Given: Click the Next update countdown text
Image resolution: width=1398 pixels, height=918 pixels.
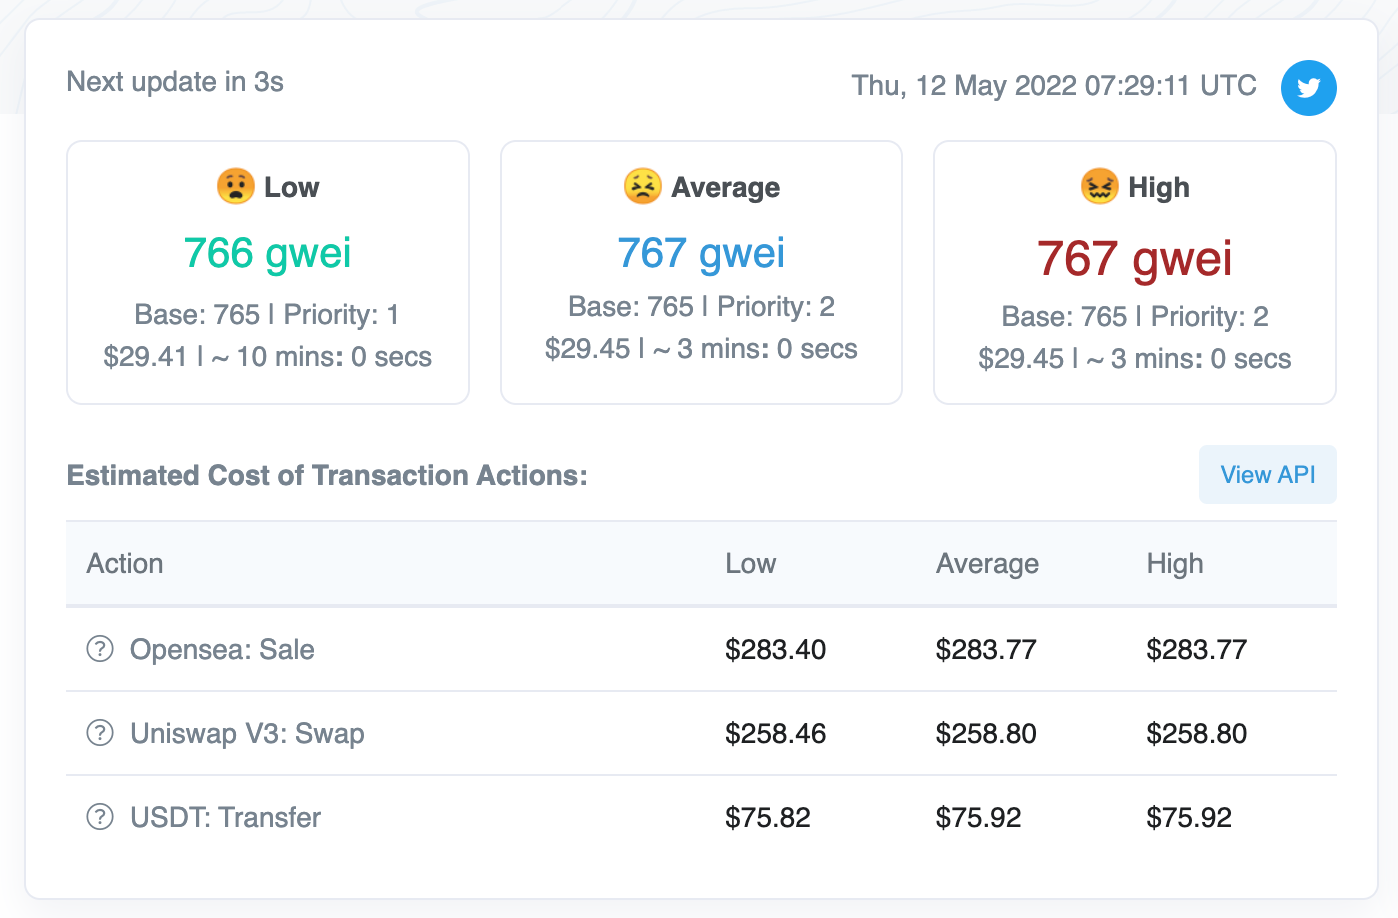Looking at the screenshot, I should [175, 82].
